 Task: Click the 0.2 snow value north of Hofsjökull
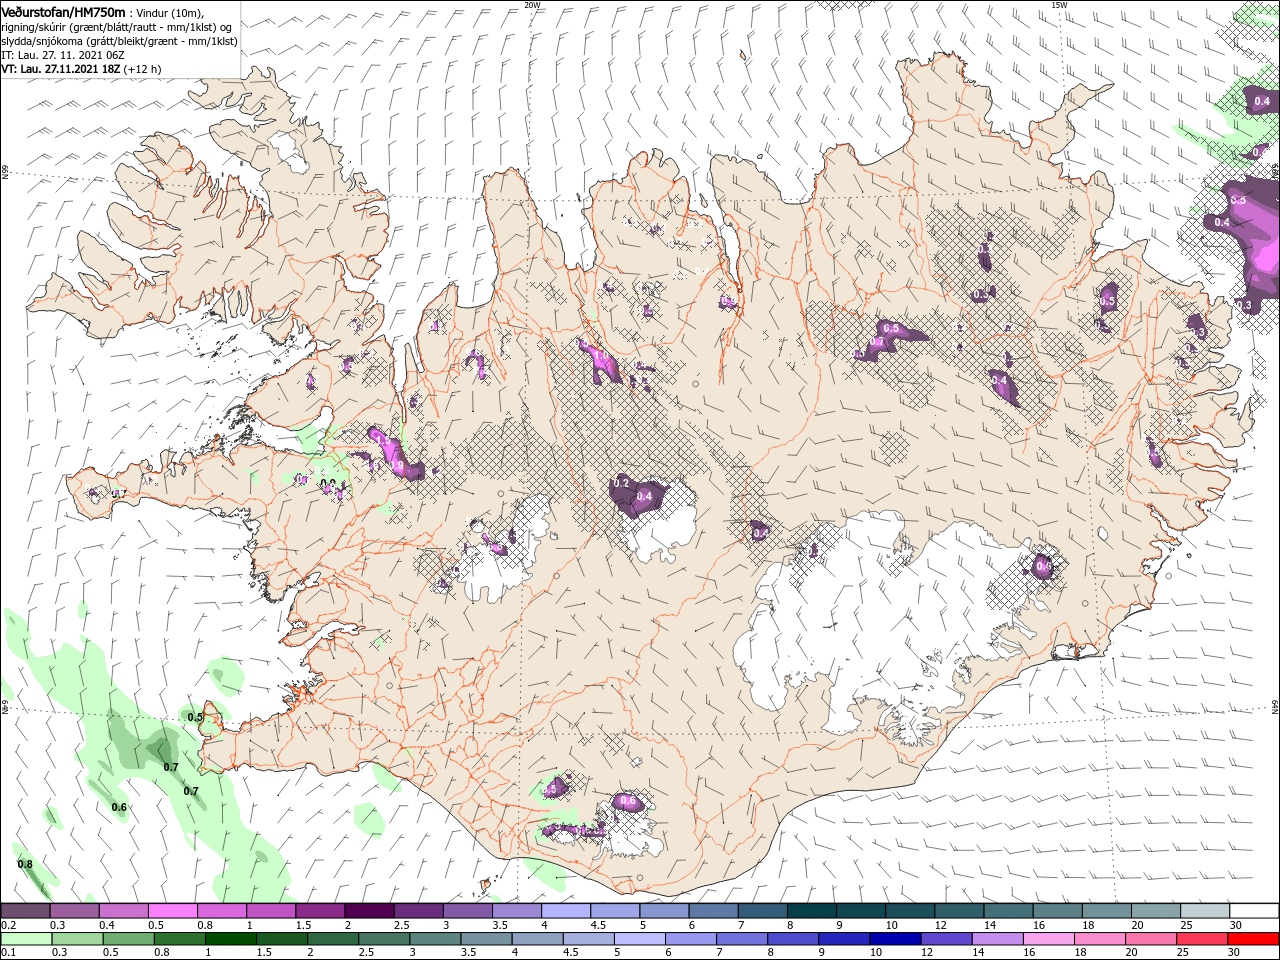620,484
